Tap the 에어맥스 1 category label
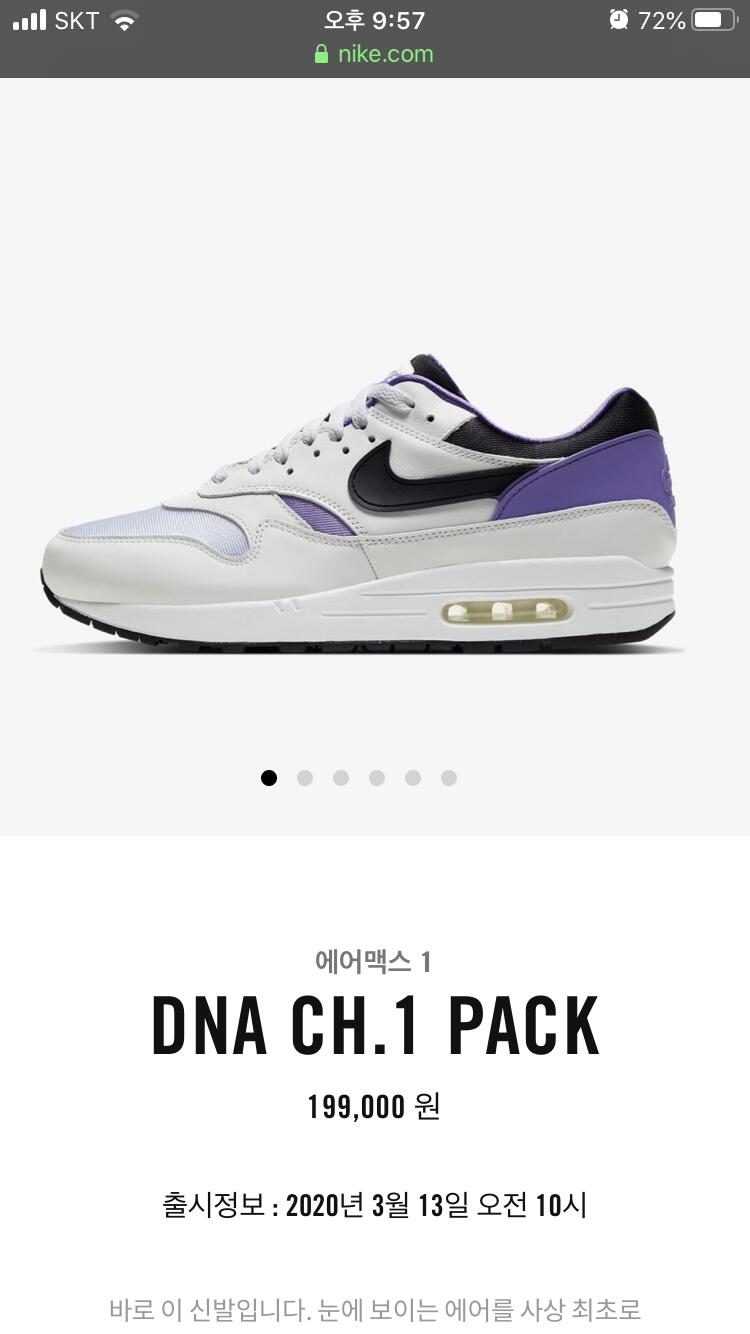The width and height of the screenshot is (750, 1334). pos(373,962)
